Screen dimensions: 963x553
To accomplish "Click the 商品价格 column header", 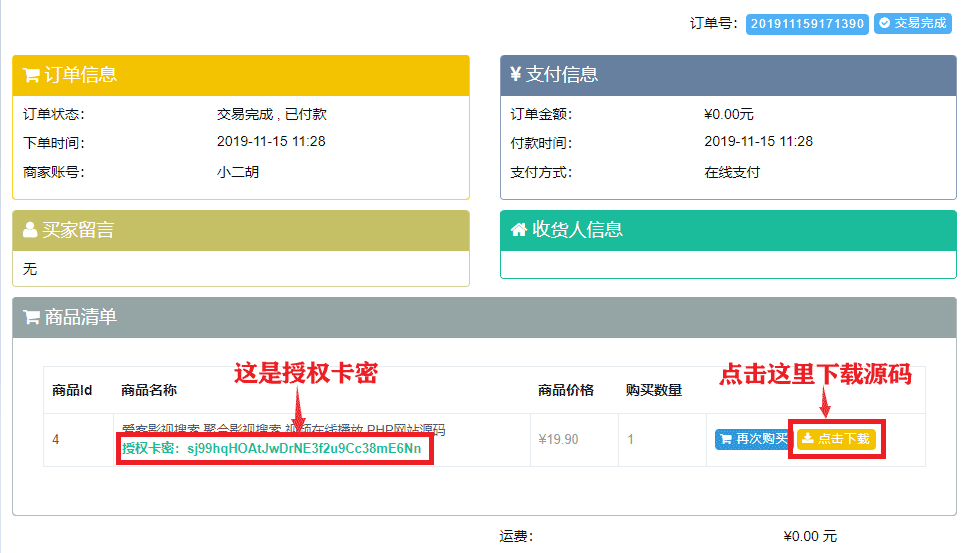I will click(566, 390).
